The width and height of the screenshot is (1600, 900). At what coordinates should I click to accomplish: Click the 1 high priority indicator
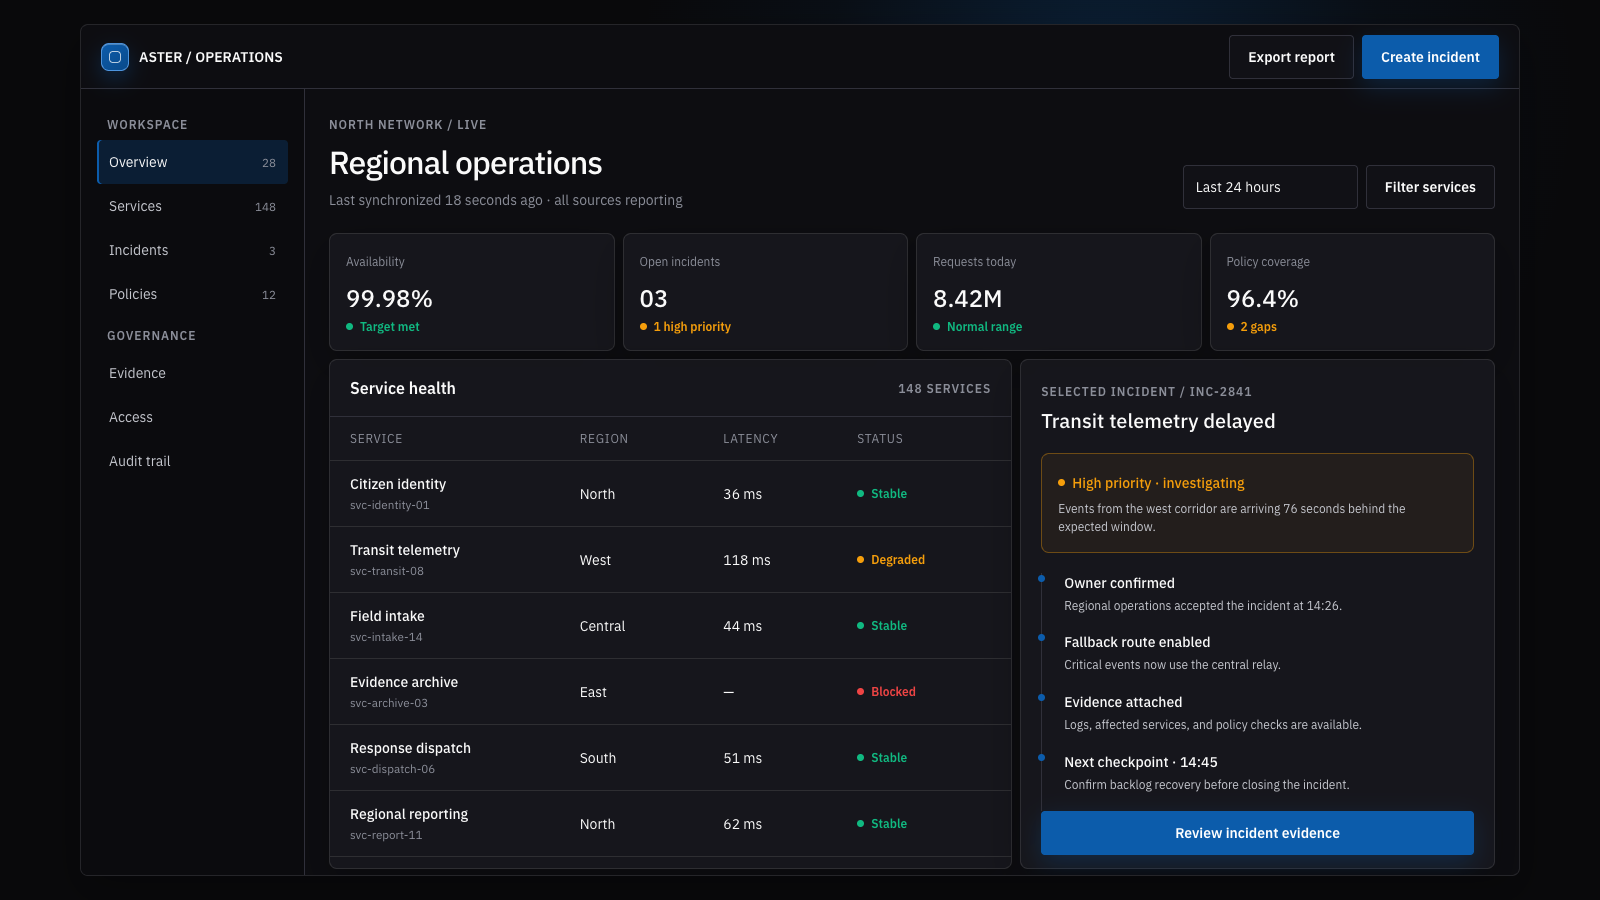[686, 327]
